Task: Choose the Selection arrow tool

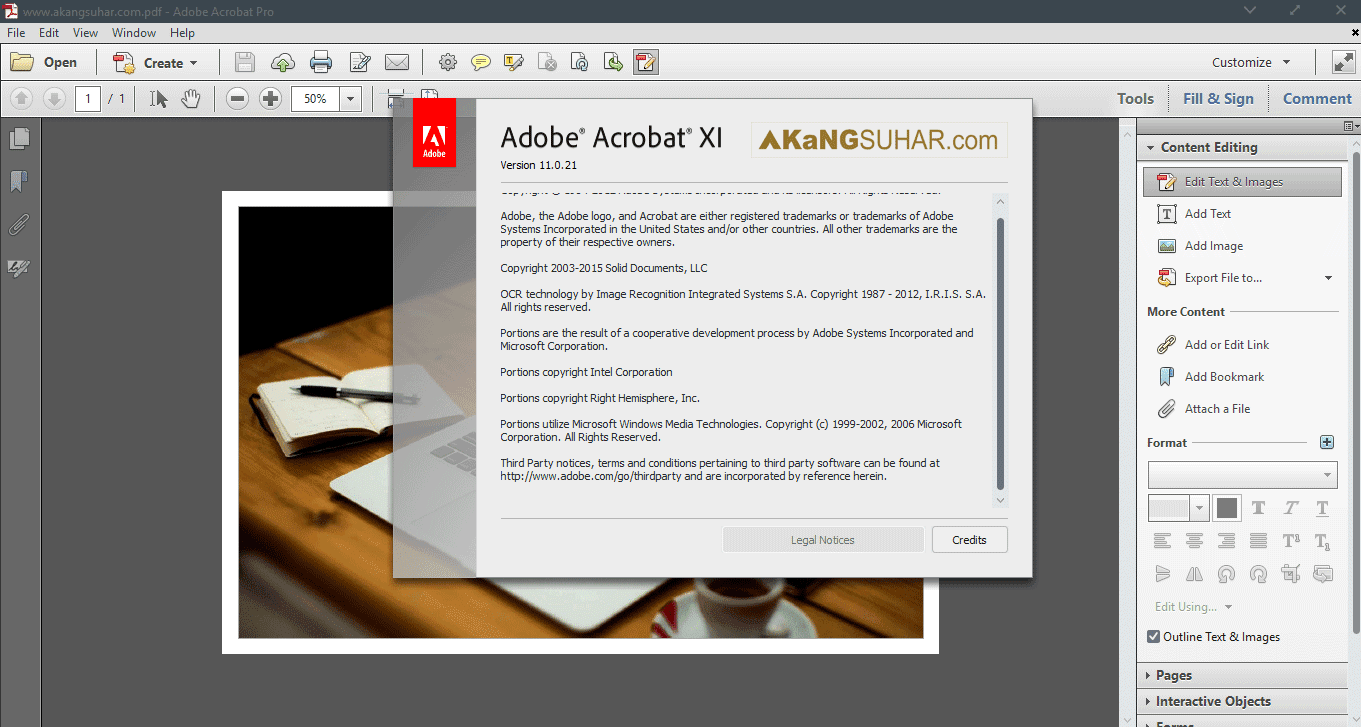Action: click(159, 98)
